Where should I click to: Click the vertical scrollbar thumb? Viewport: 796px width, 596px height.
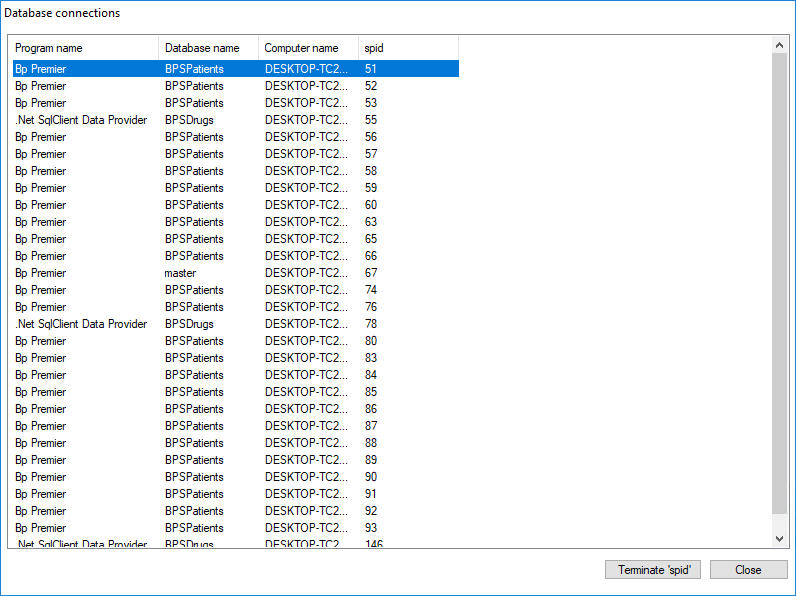coord(780,283)
